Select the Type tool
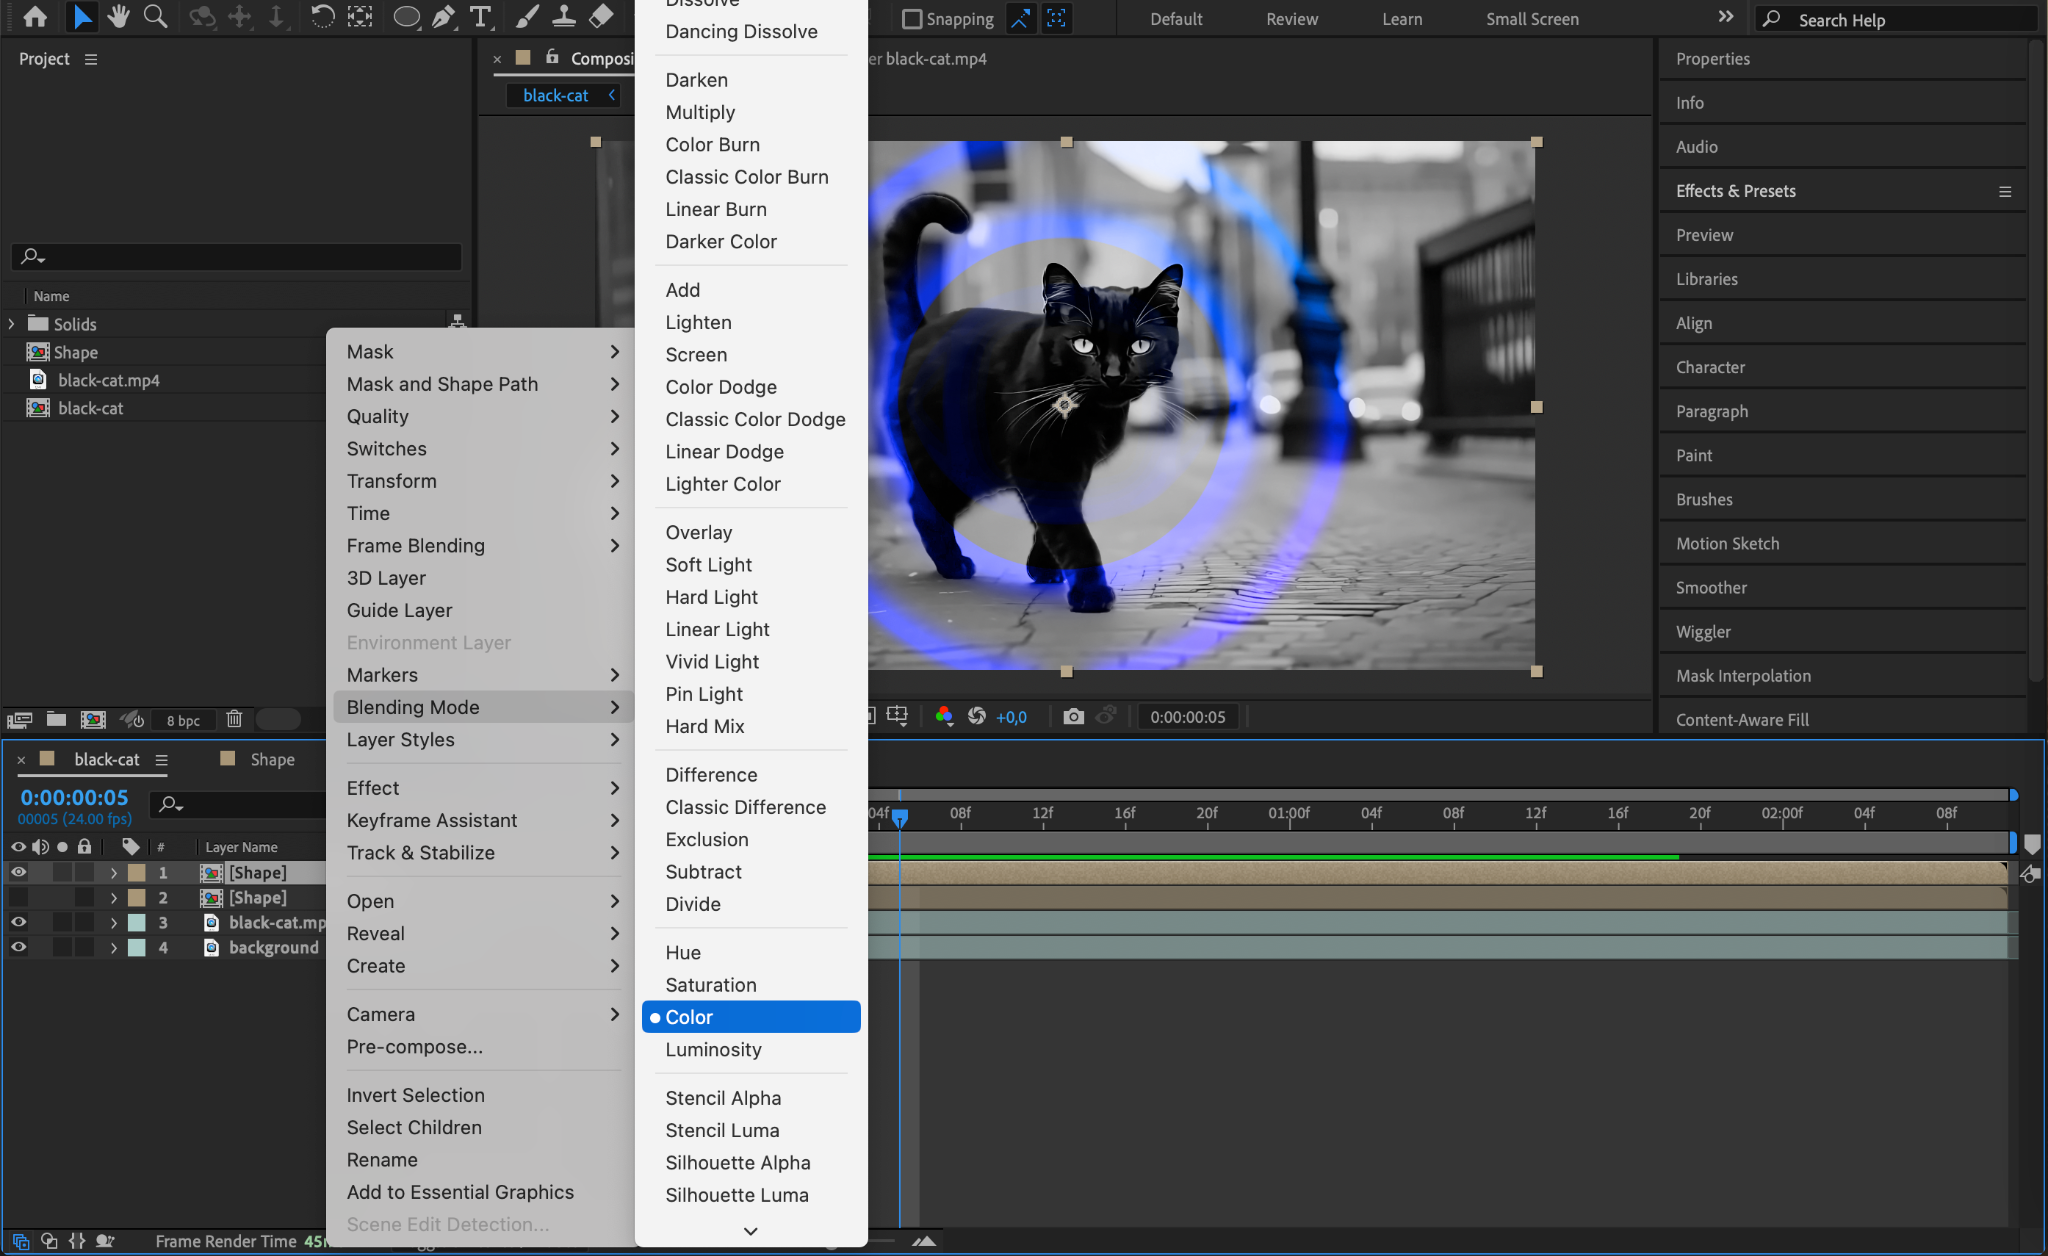The image size is (2048, 1256). click(481, 16)
